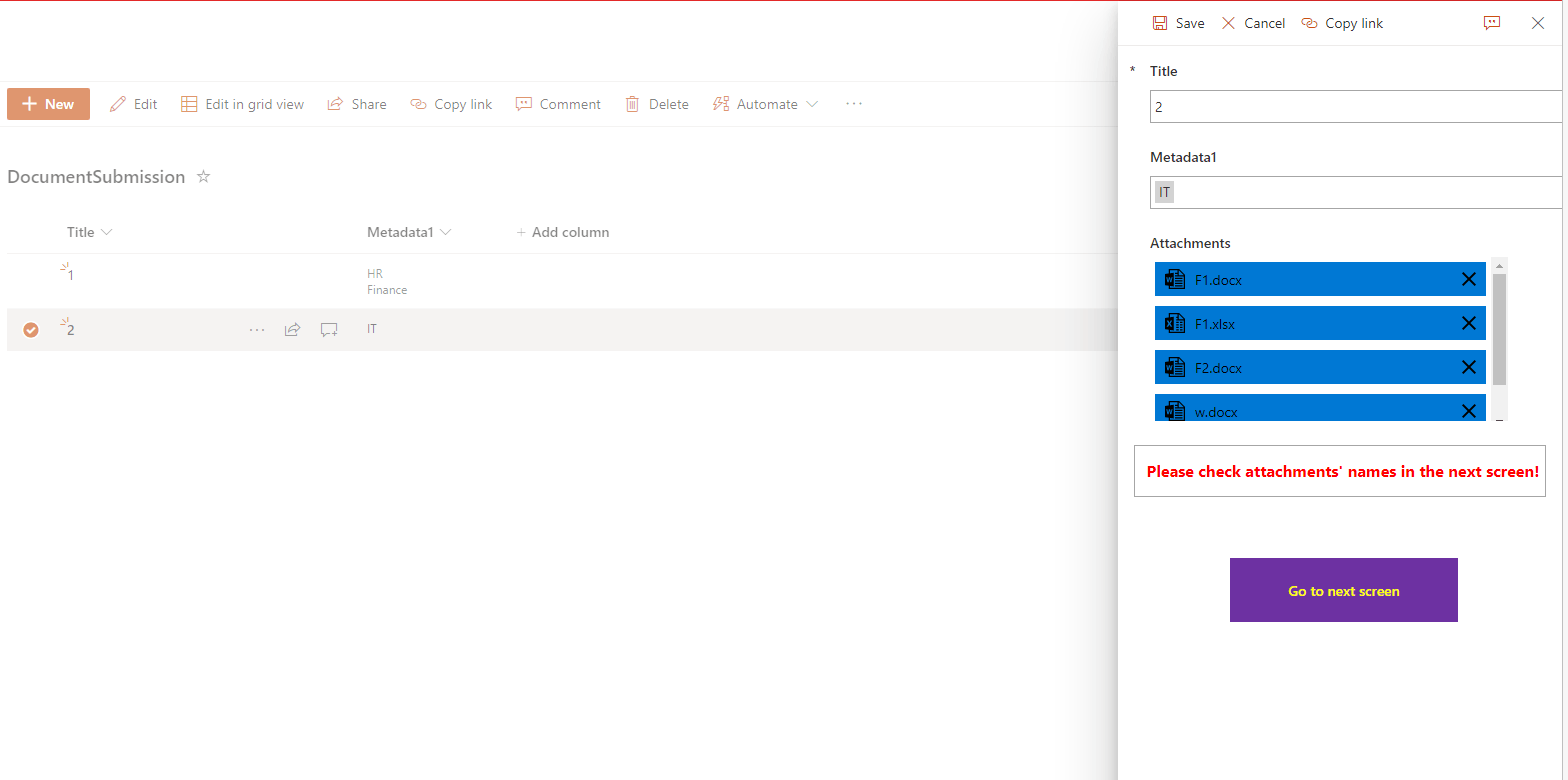Click the Go to next screen button
This screenshot has width=1568, height=780.
[x=1343, y=590]
